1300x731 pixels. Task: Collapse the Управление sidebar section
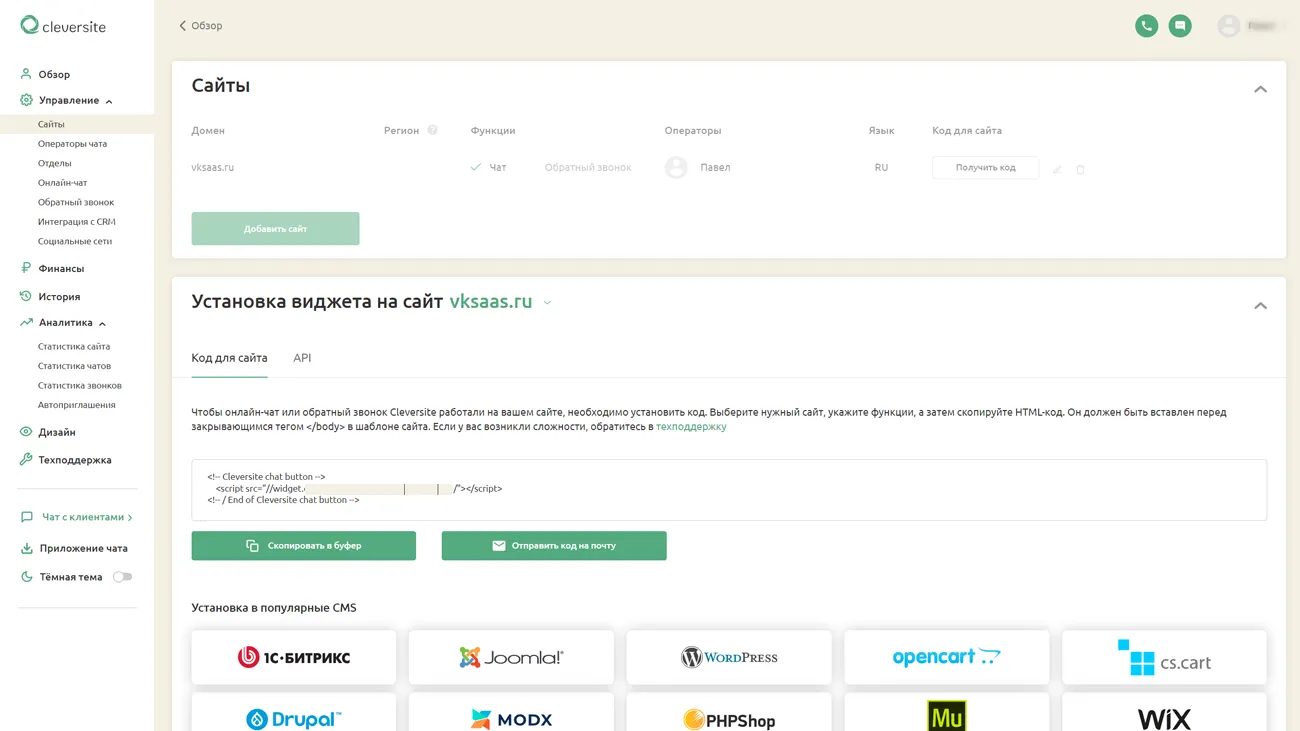pos(109,101)
